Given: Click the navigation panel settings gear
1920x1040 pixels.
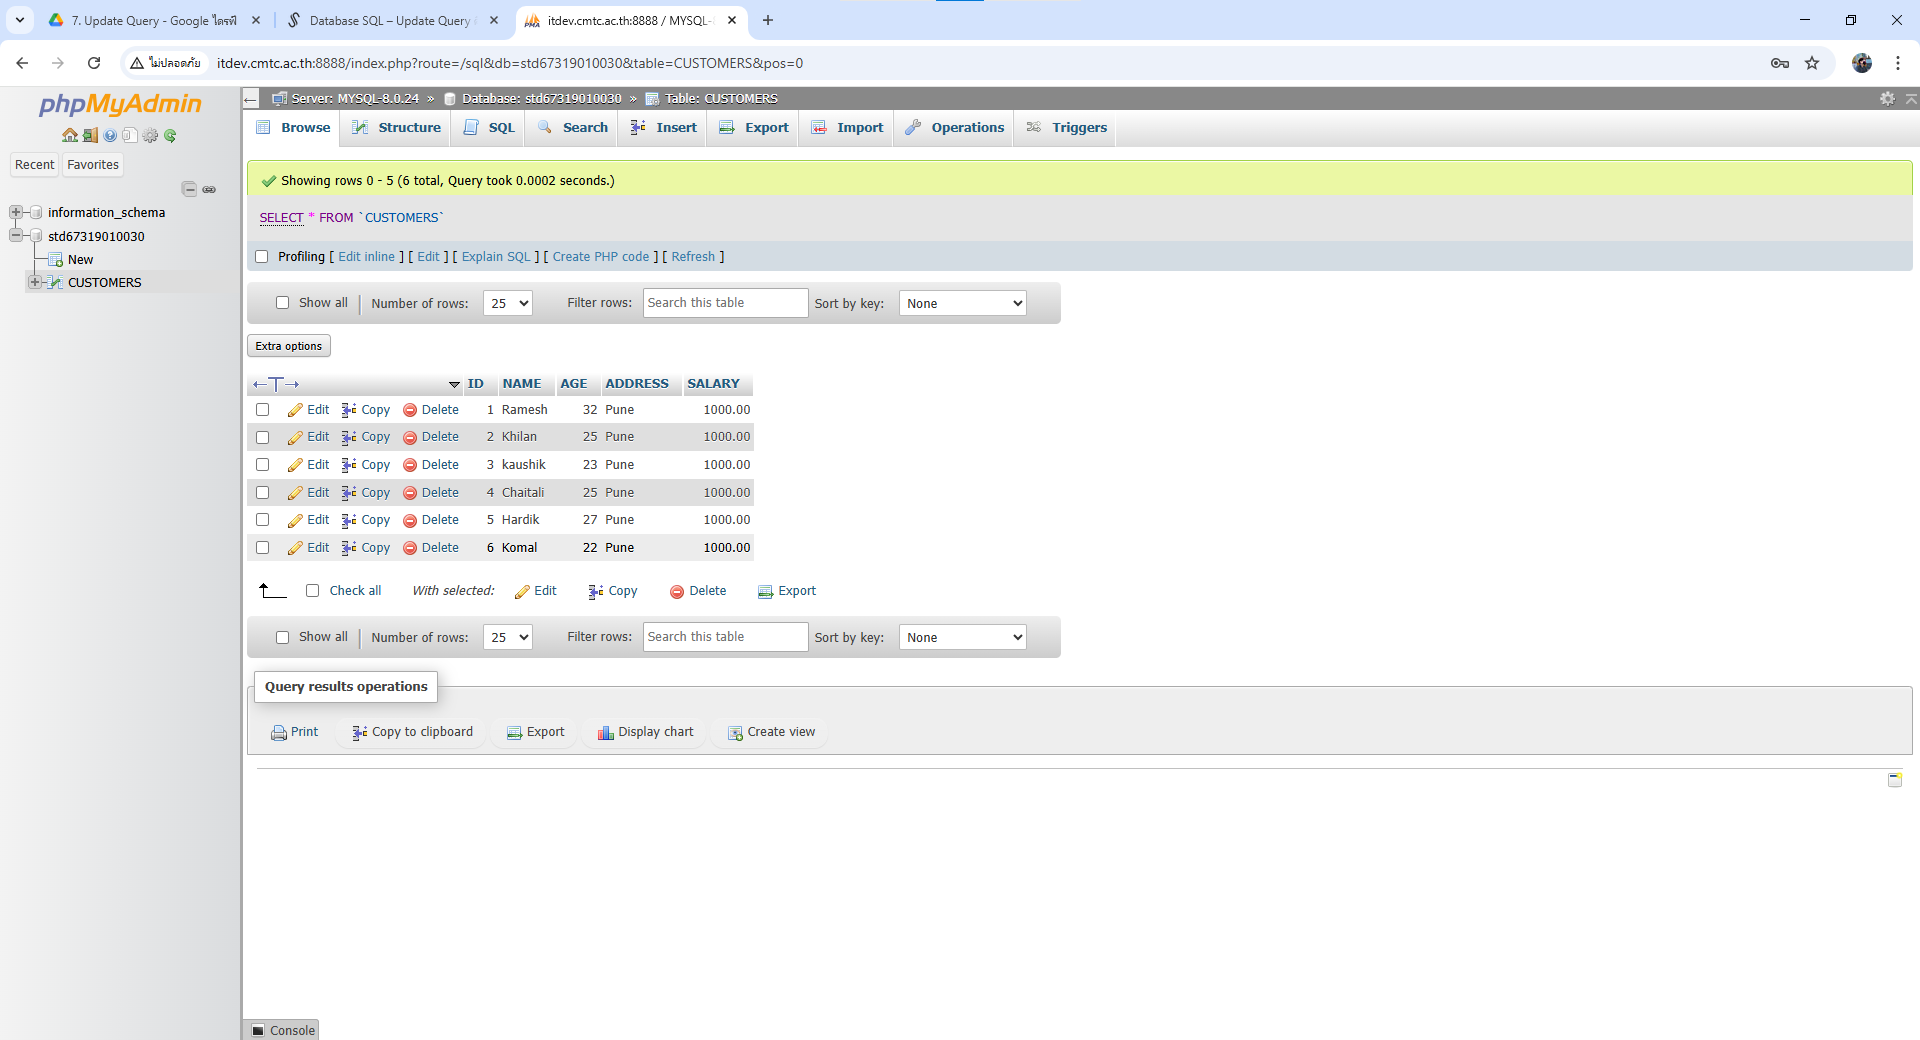Looking at the screenshot, I should [x=150, y=136].
